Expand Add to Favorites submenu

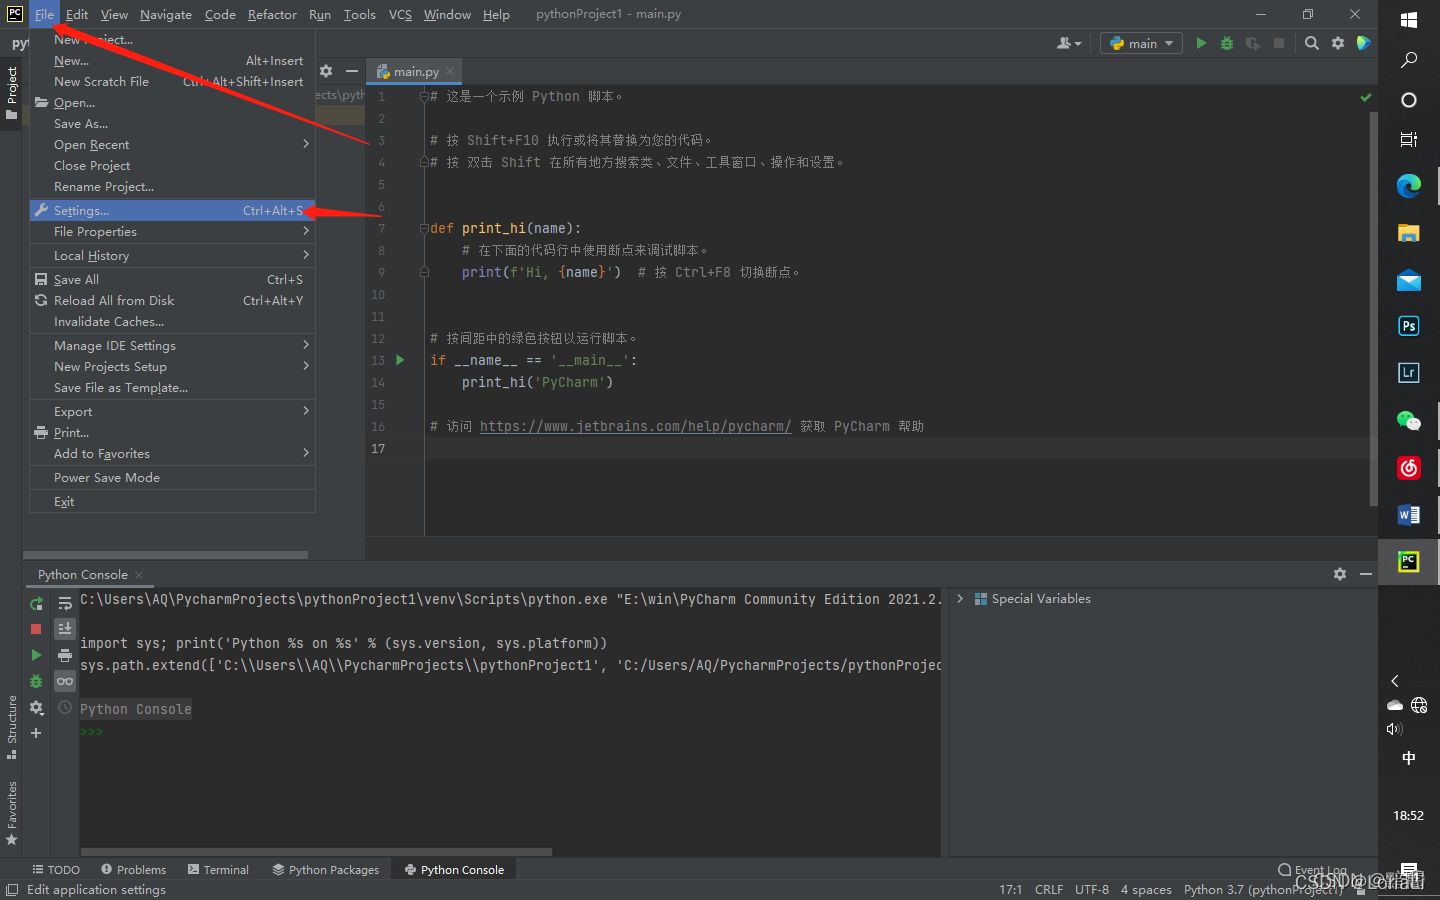[x=172, y=453]
